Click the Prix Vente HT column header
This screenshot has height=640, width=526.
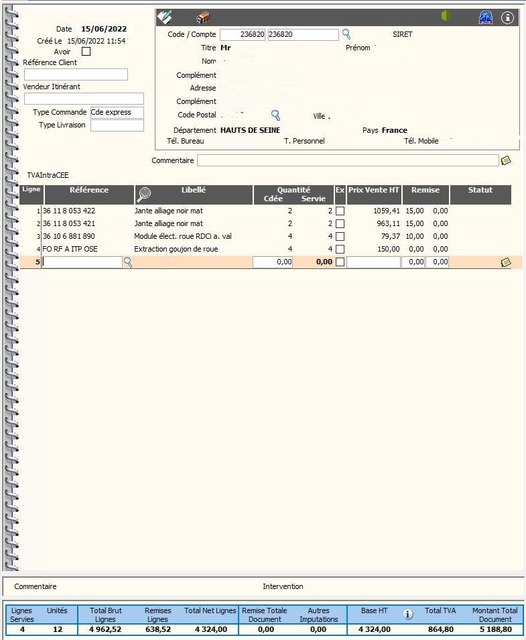[x=374, y=194]
